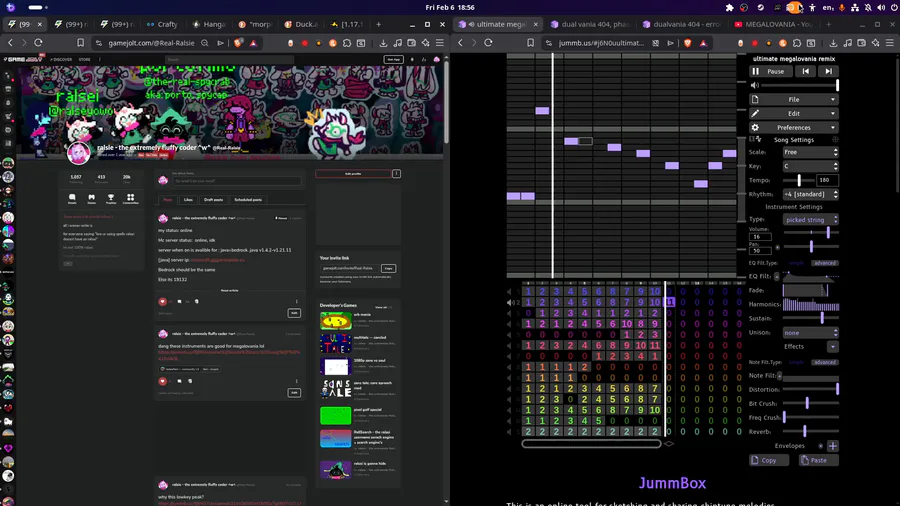900x506 pixels.
Task: Set EQ filter type to simple
Action: (x=797, y=263)
